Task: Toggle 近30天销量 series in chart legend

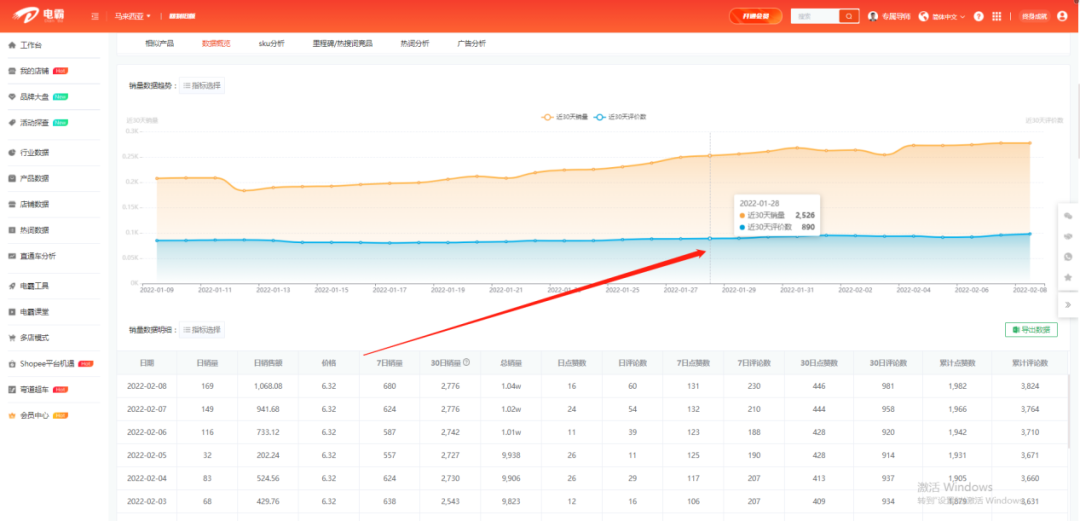Action: coord(565,117)
